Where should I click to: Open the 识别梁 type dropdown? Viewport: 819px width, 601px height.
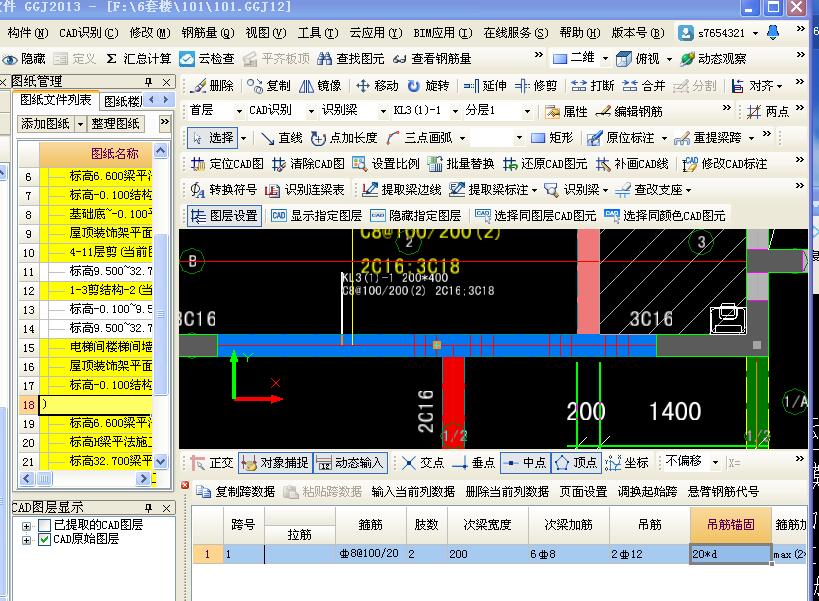pyautogui.click(x=383, y=112)
